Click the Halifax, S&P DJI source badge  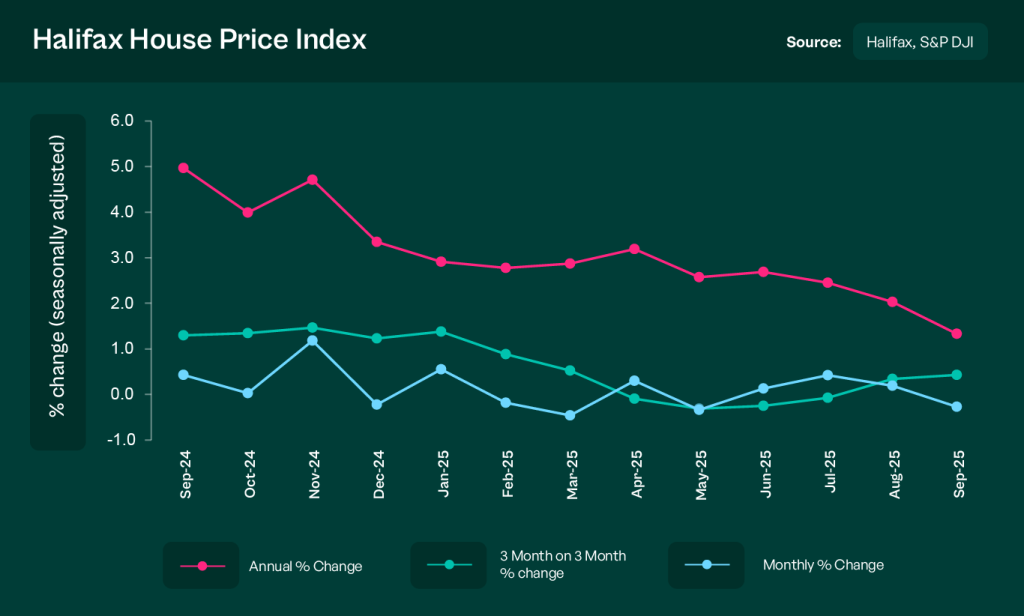[x=920, y=42]
